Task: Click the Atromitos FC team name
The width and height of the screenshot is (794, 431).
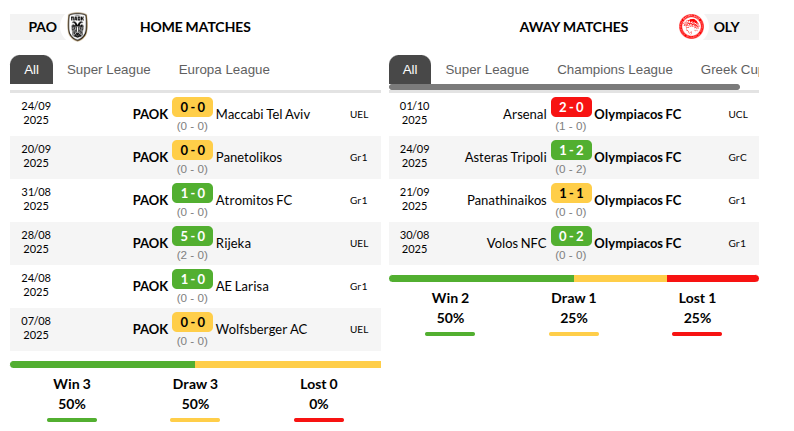Action: [254, 200]
